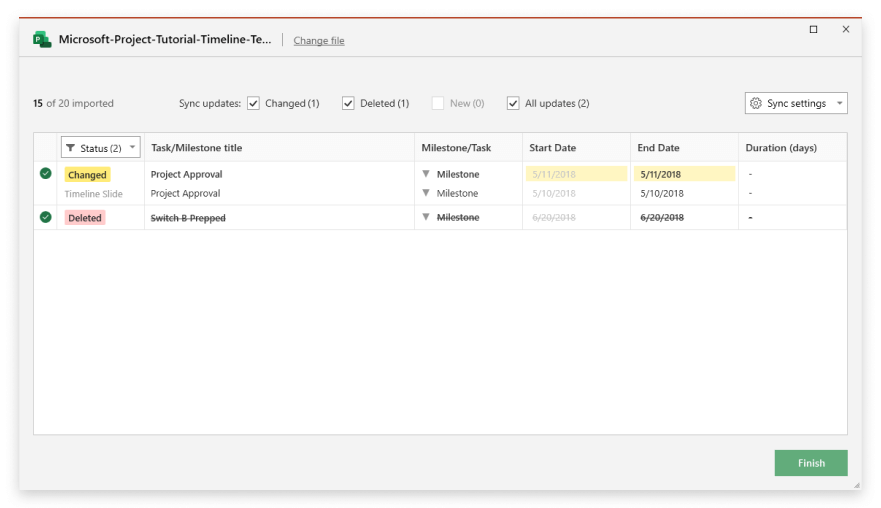Screen dimensions: 881x508
Task: Click the Task/Milestone title column header
Action: [x=197, y=148]
